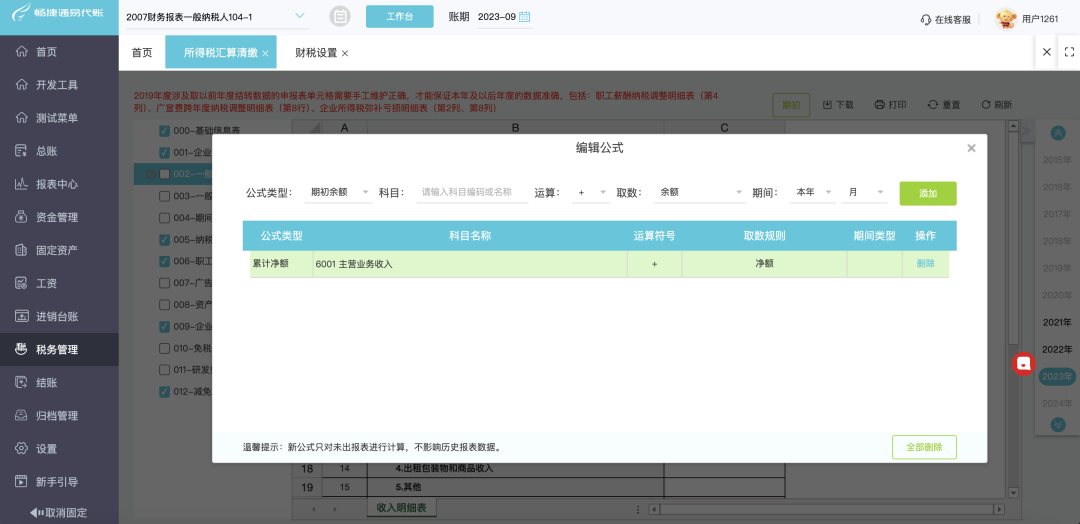This screenshot has height=524, width=1080.
Task: Click the round icon next to 工作台
Action: (340, 17)
